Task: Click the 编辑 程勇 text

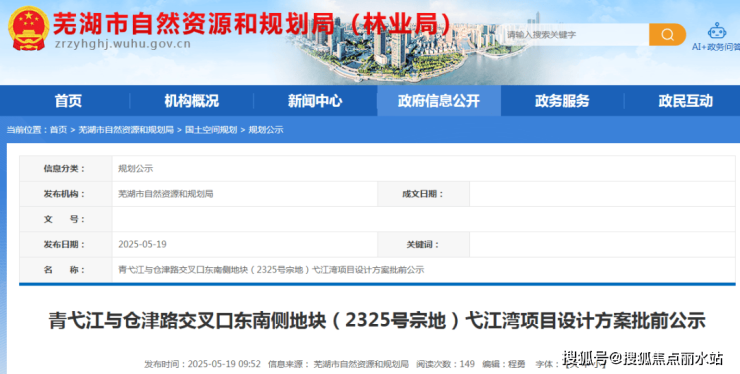Action: [504, 364]
